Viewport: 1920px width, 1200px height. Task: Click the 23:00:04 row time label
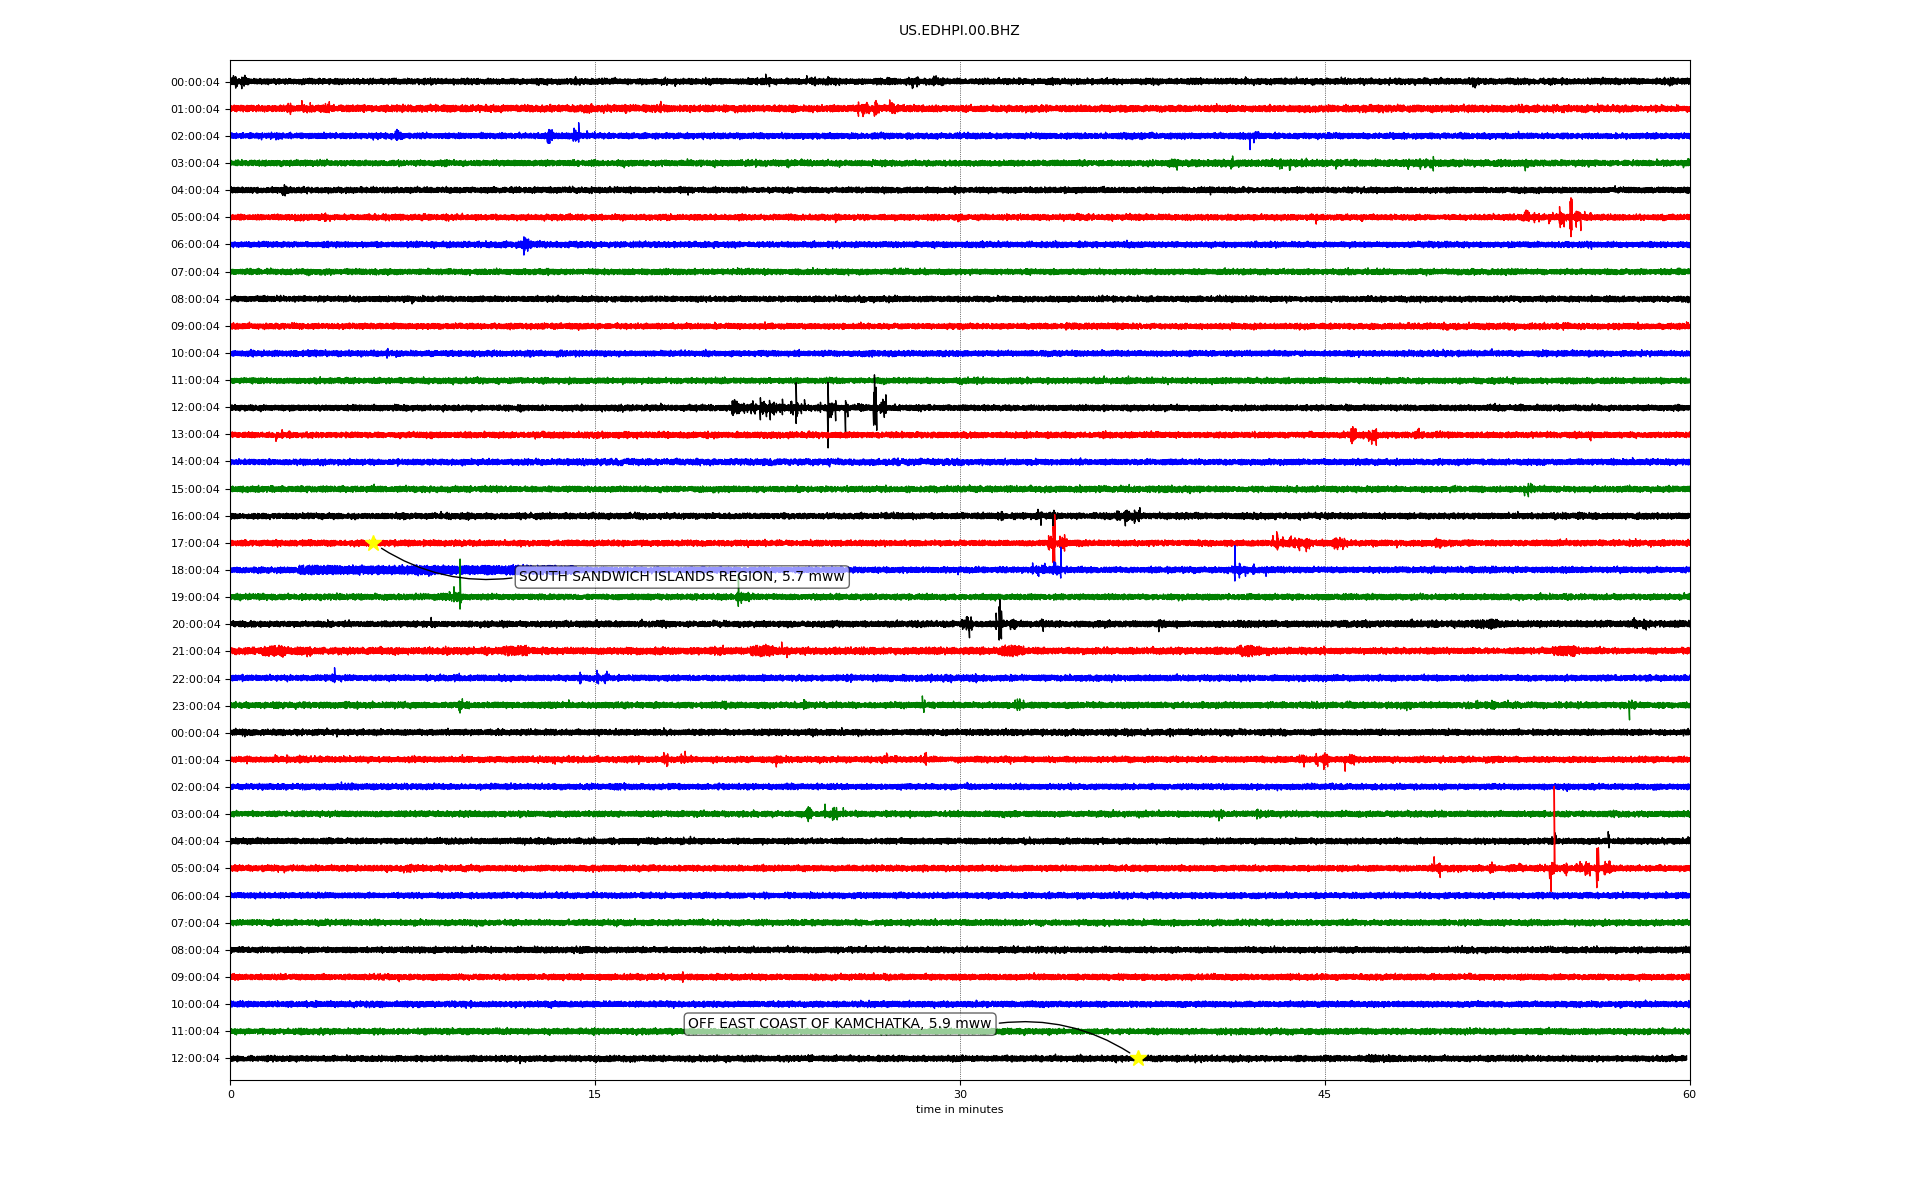(x=195, y=707)
